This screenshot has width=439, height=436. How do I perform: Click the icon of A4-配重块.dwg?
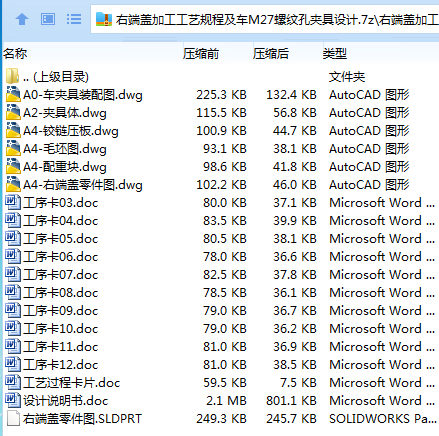pos(13,166)
